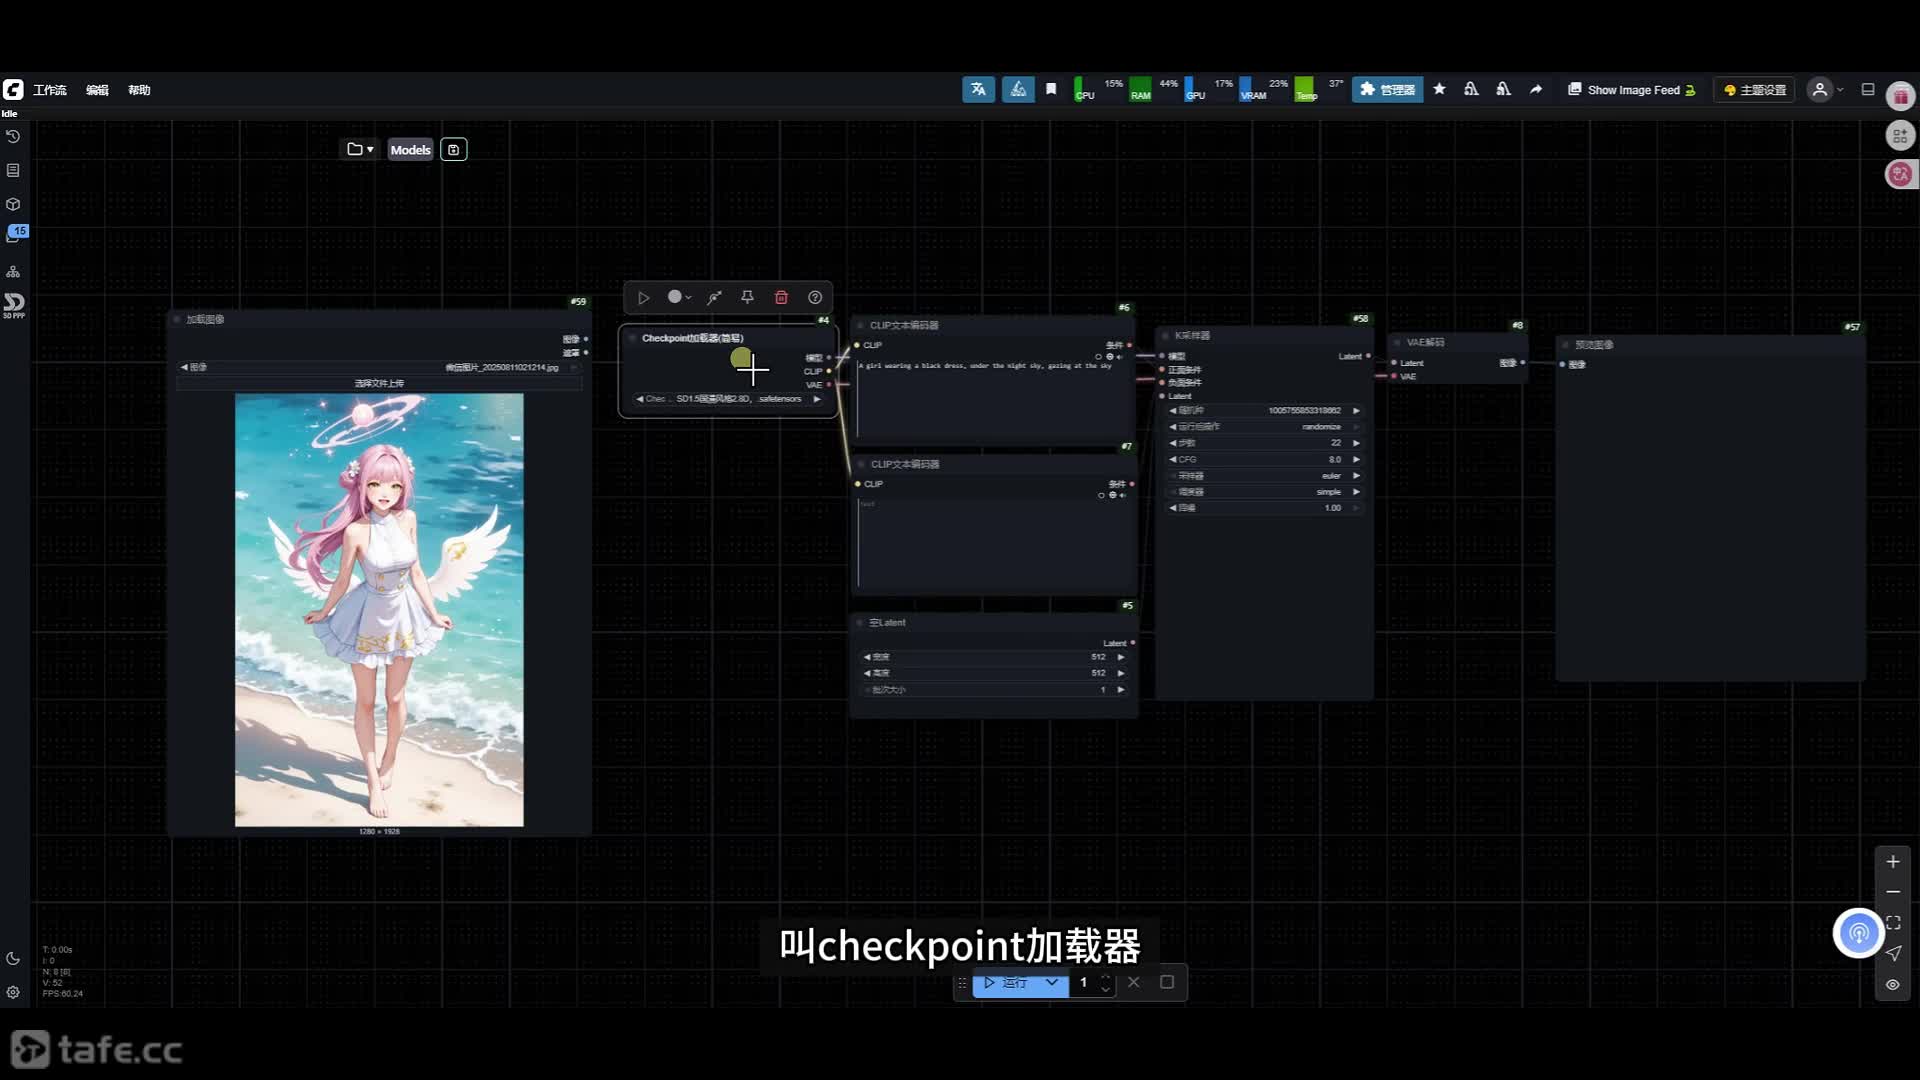Toggle the bottom panel icon in the top bar

coord(1867,90)
